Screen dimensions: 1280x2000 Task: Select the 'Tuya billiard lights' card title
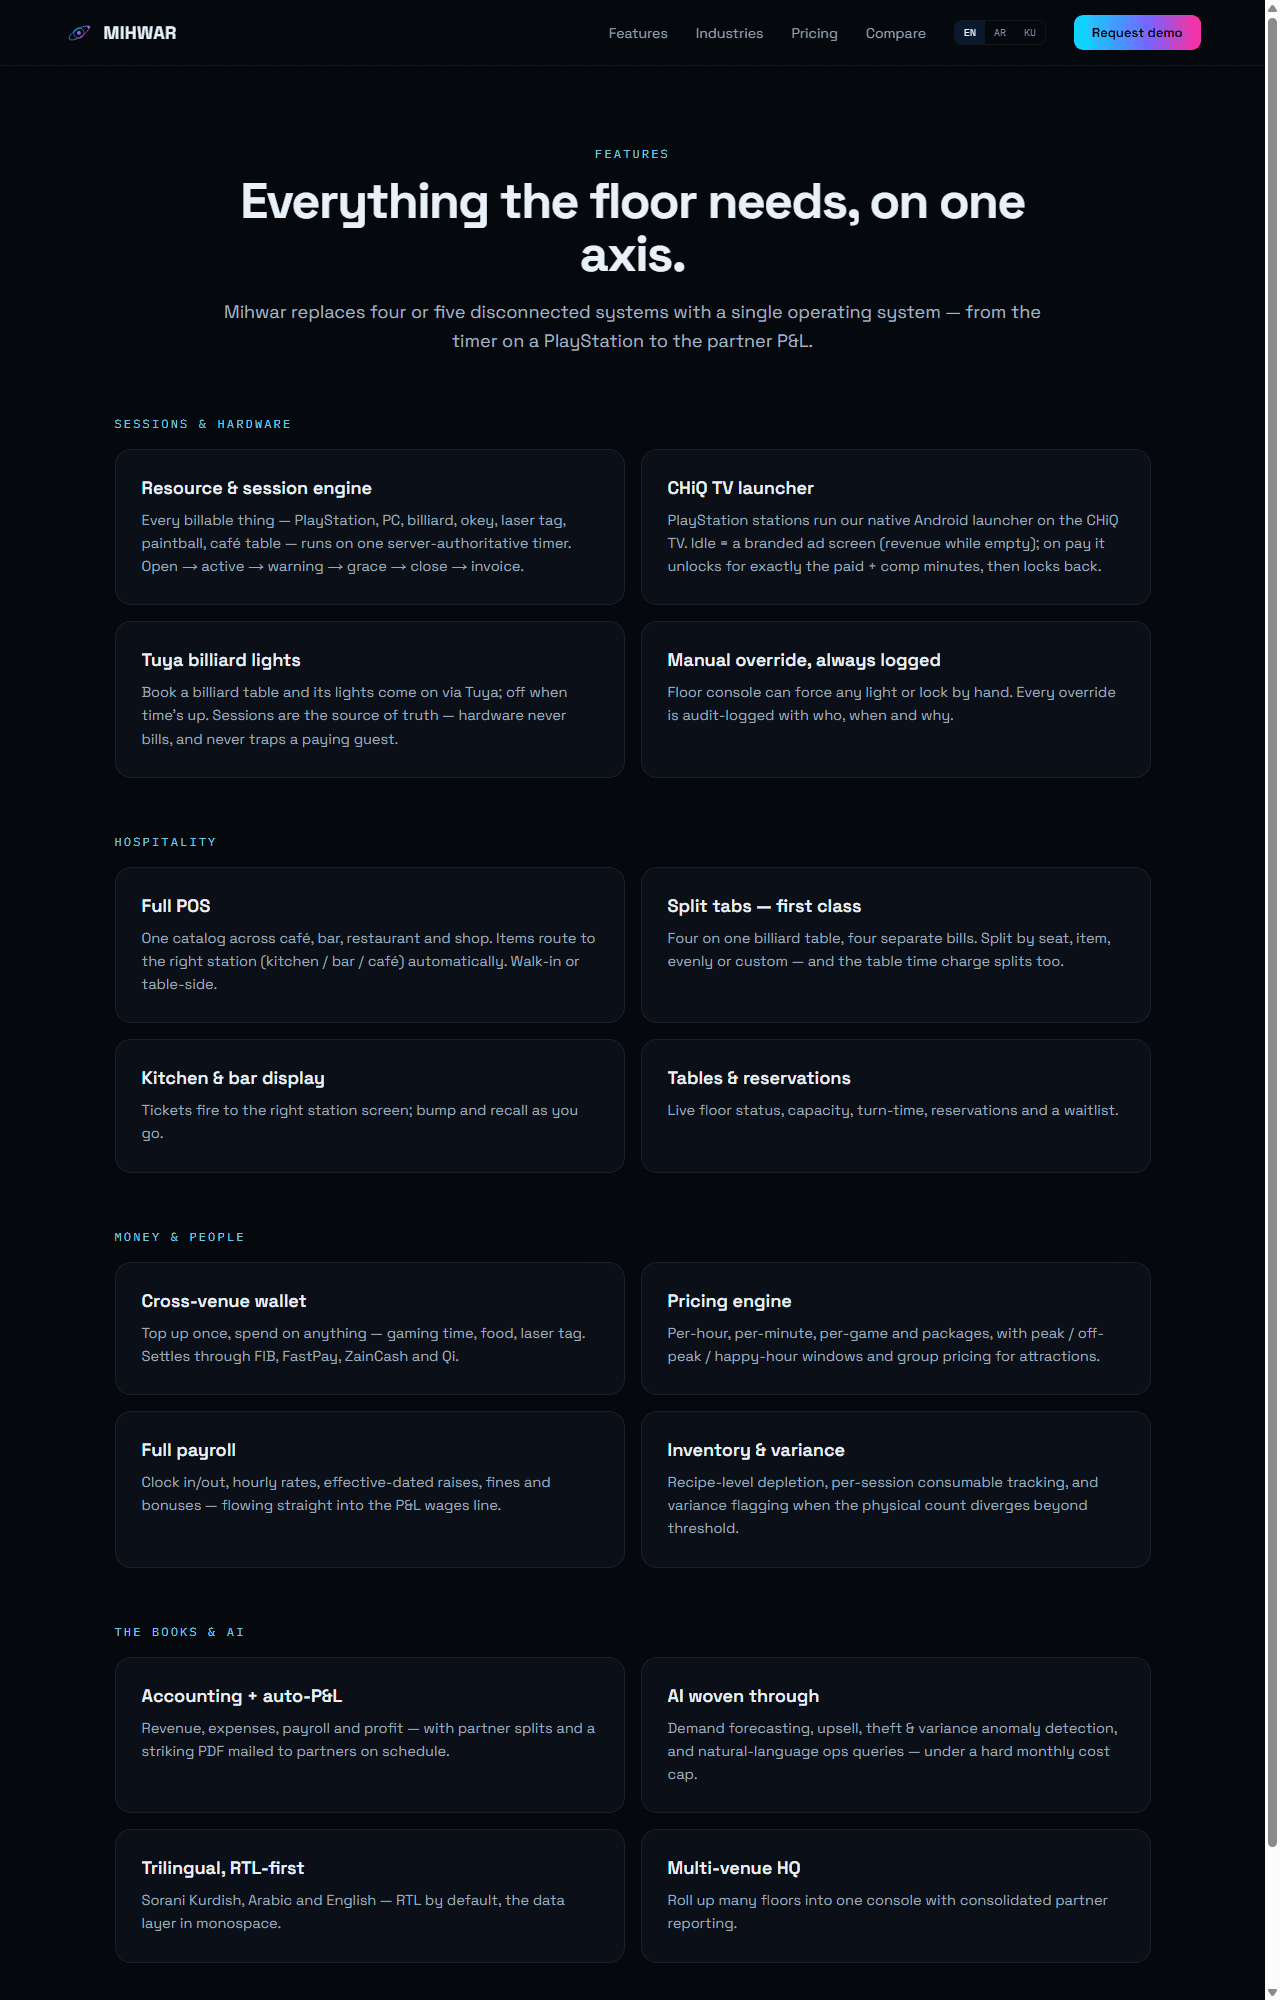(x=221, y=660)
